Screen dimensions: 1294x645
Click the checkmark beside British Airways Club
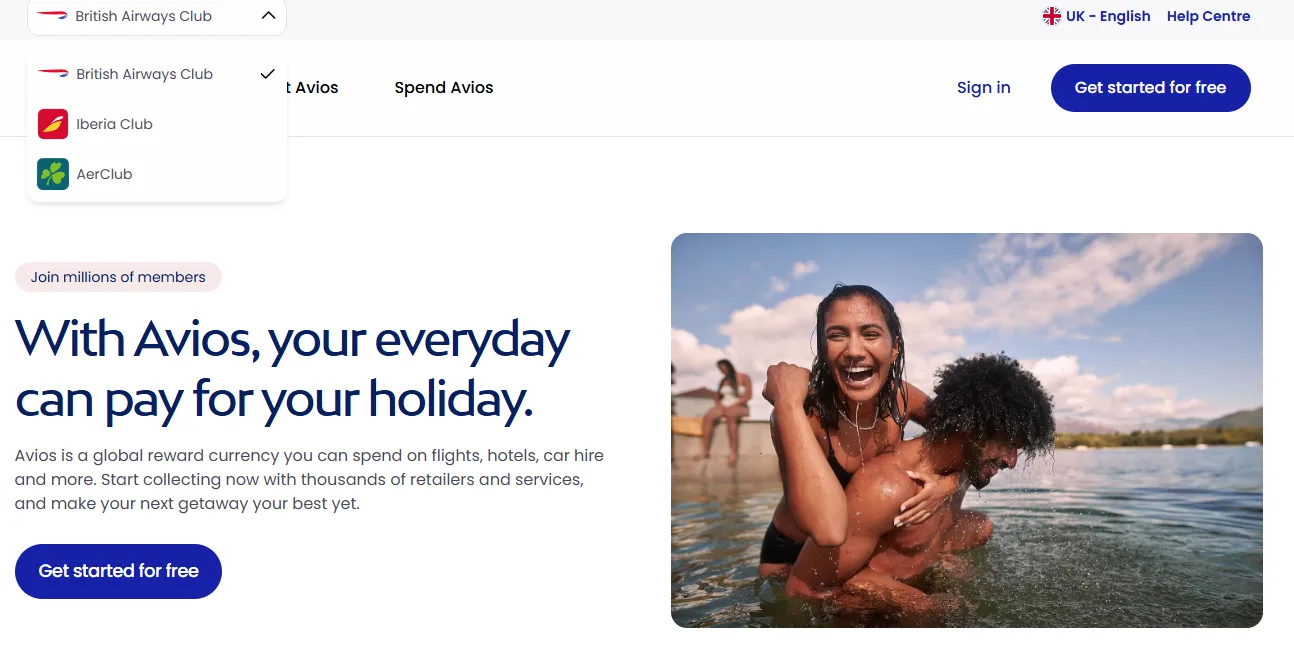click(x=267, y=74)
